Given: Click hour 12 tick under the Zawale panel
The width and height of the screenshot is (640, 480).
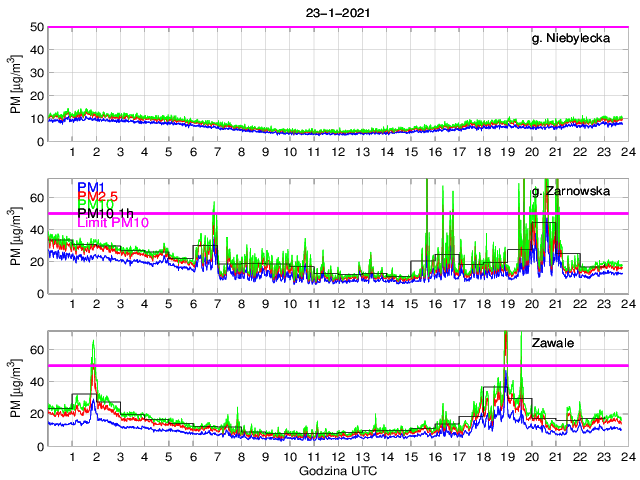Looking at the screenshot, I should pyautogui.click(x=338, y=456).
